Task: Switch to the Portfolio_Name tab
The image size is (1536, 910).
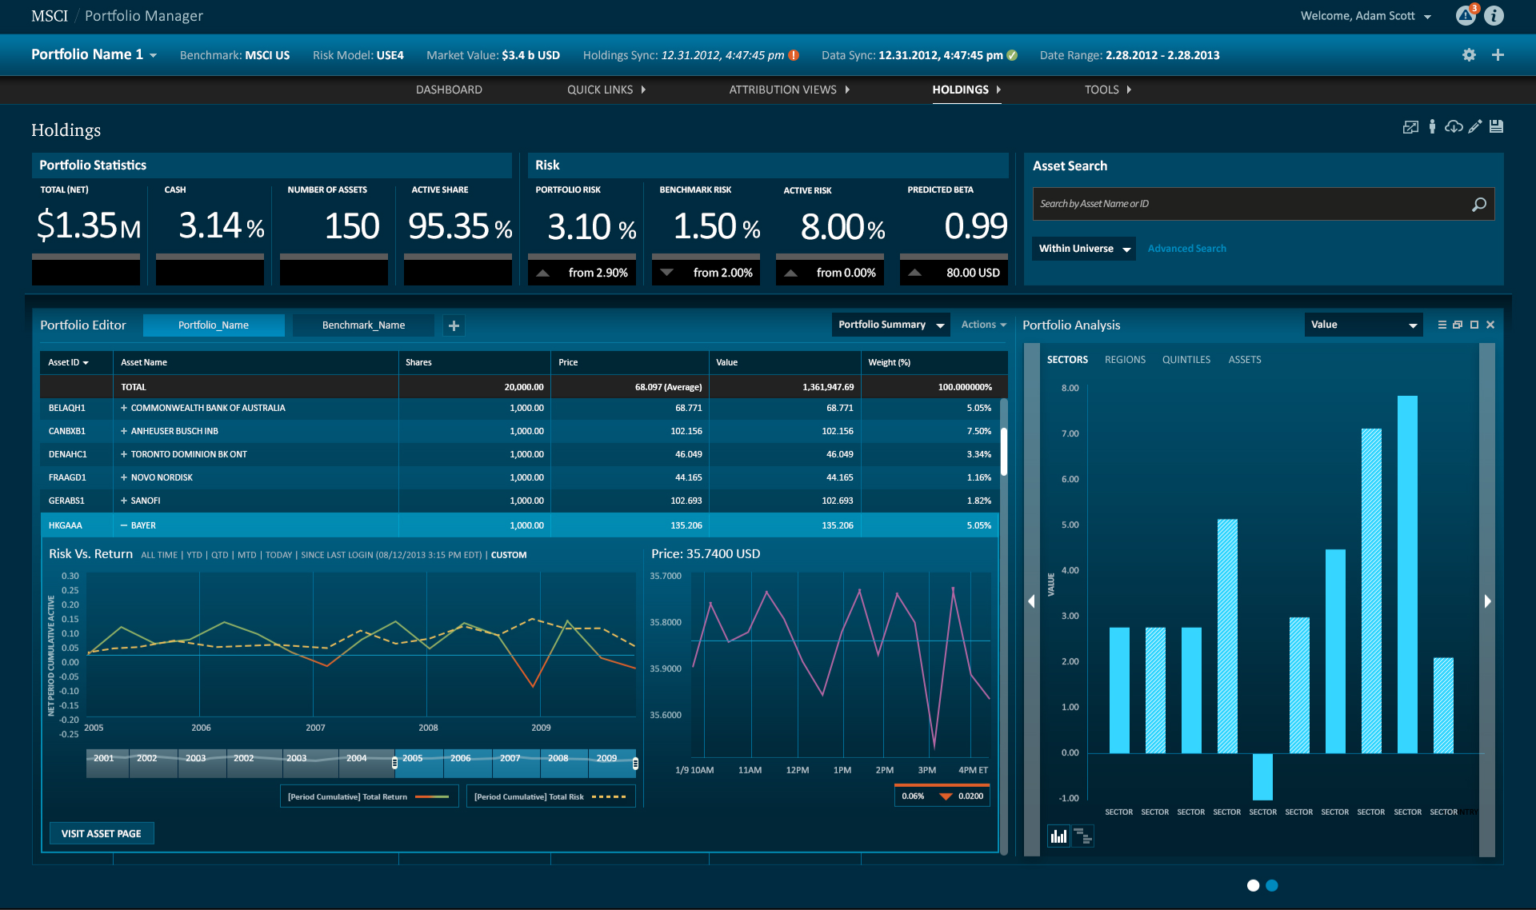Action: coord(214,325)
